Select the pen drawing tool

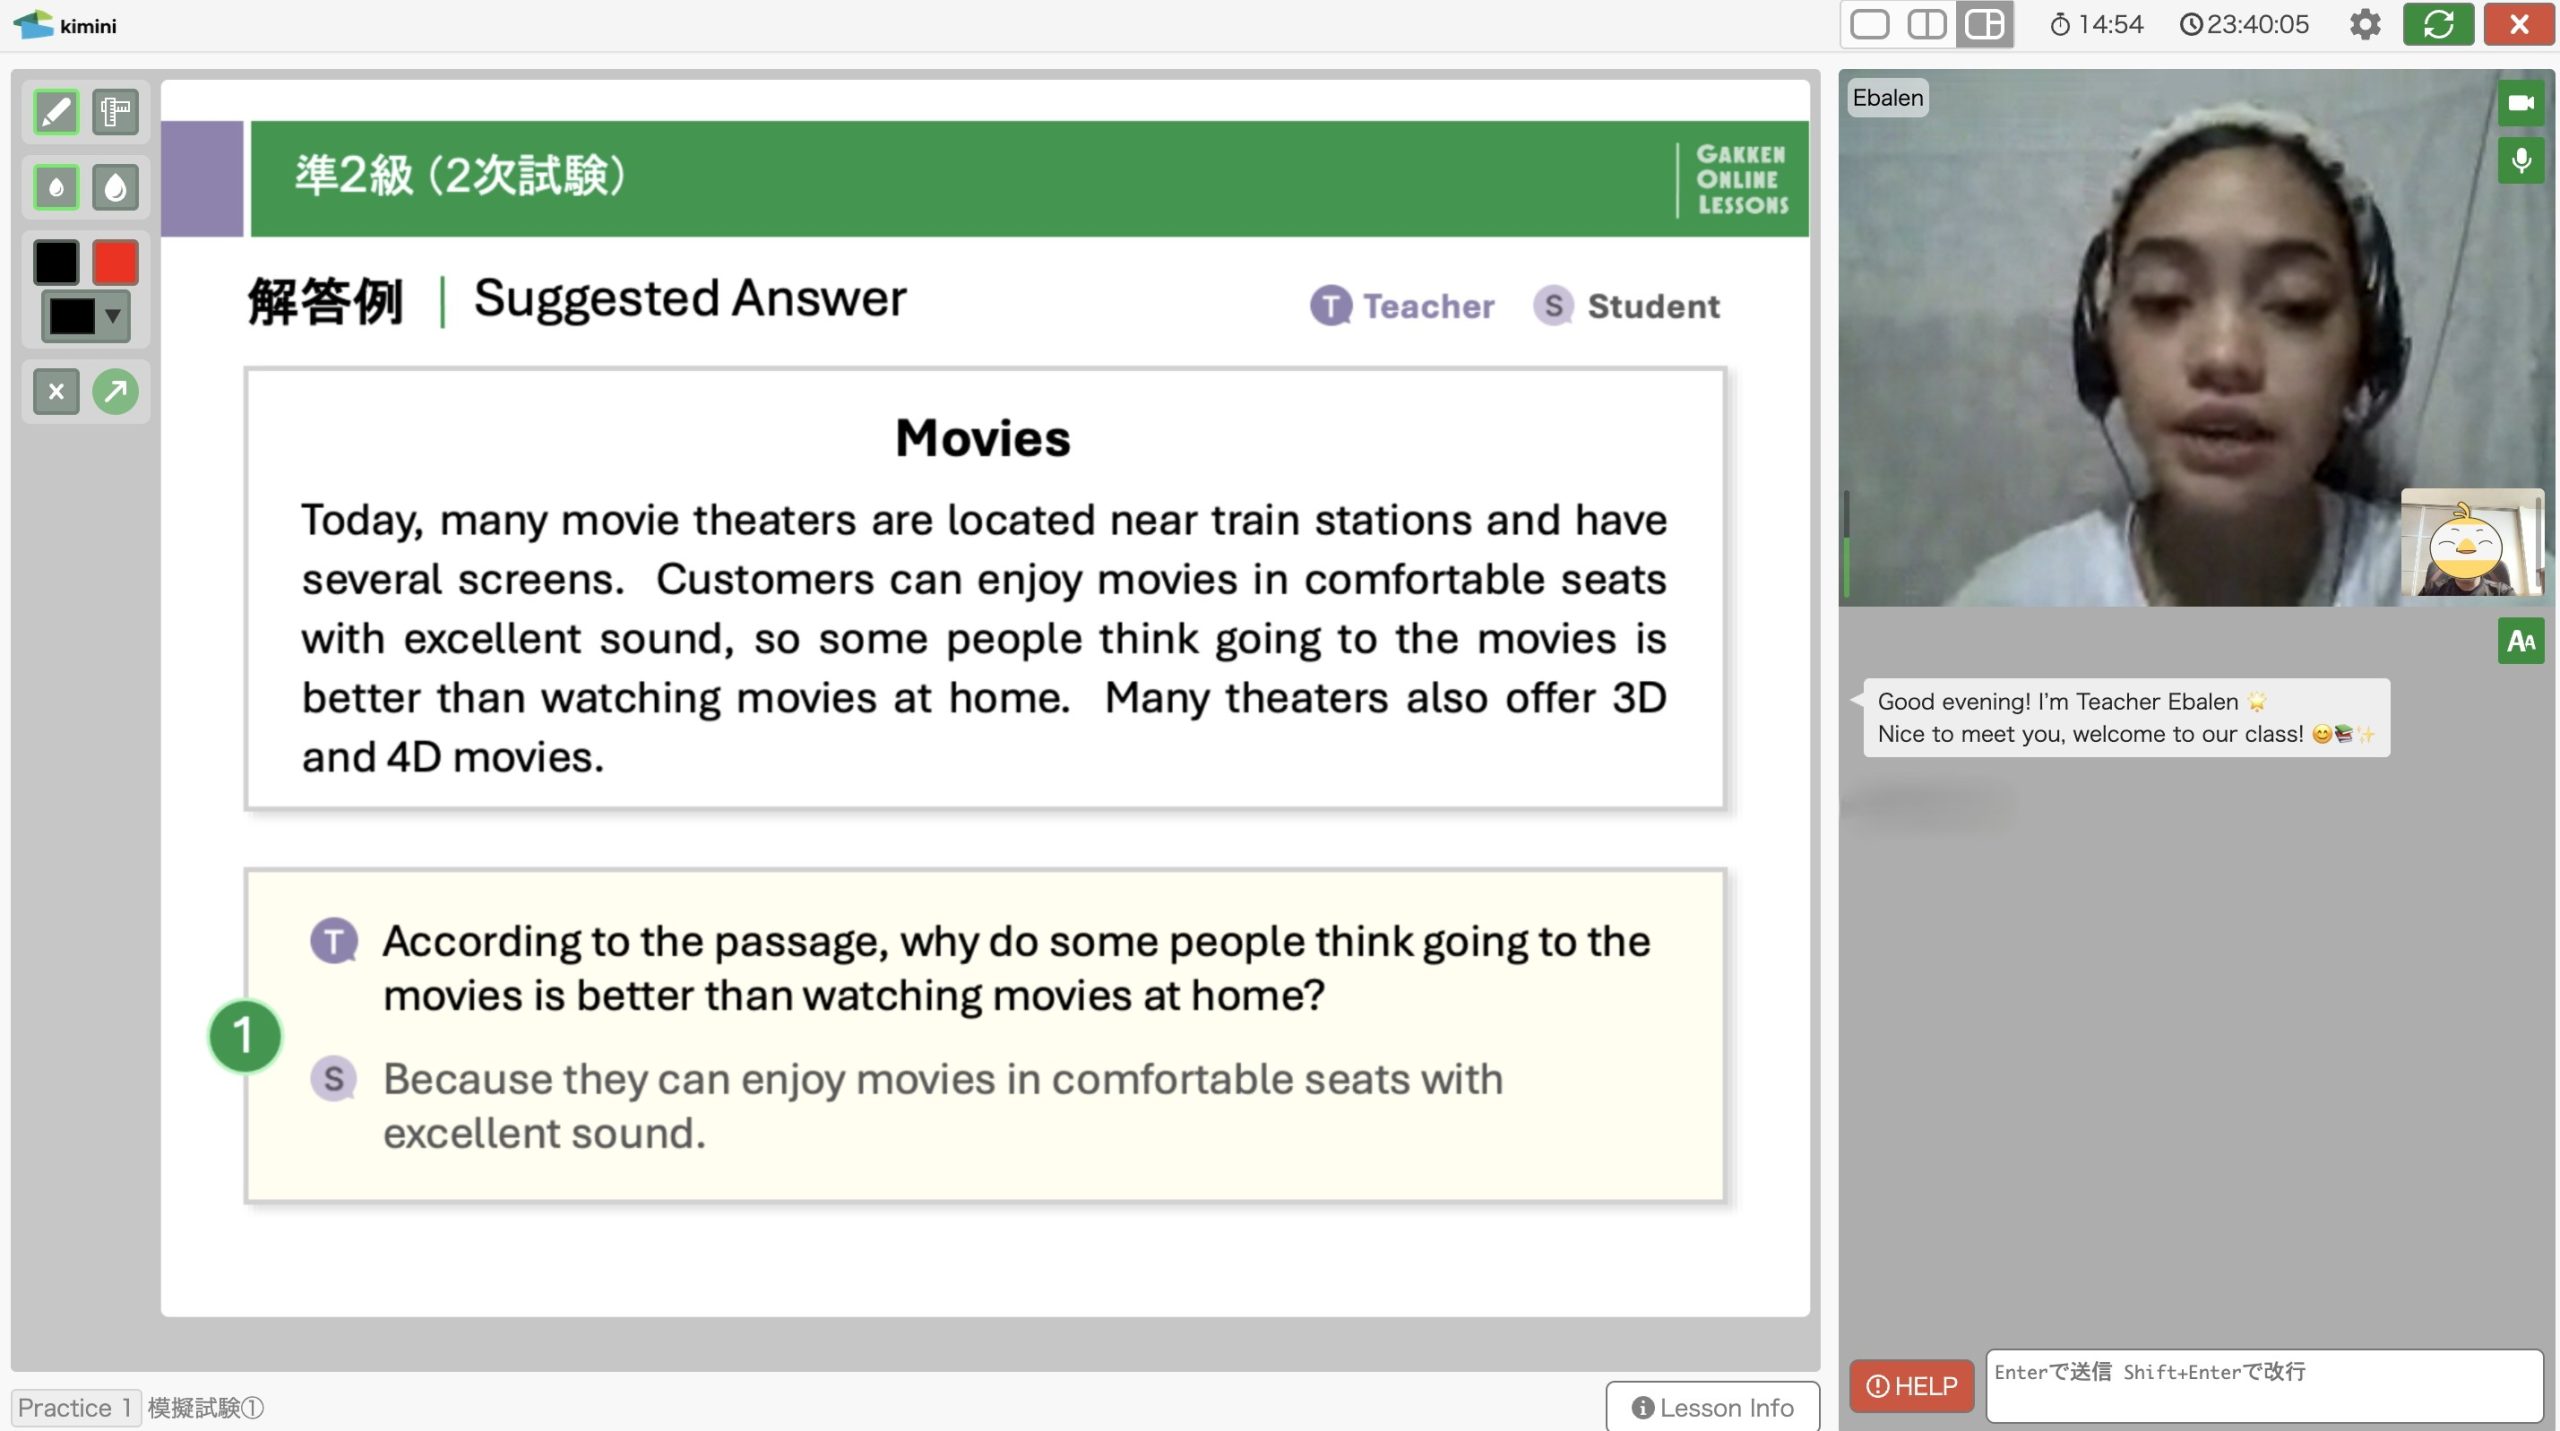(56, 111)
